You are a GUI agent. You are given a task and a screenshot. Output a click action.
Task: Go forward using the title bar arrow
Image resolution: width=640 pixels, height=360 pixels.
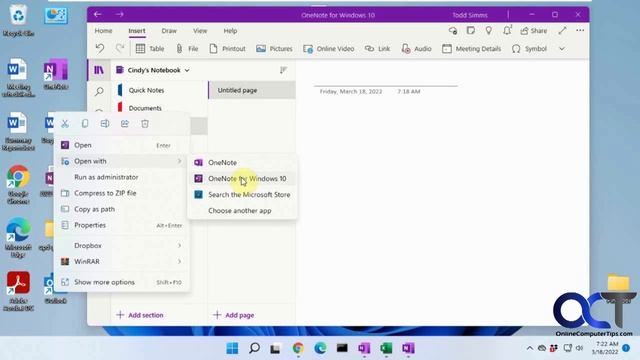pos(119,15)
